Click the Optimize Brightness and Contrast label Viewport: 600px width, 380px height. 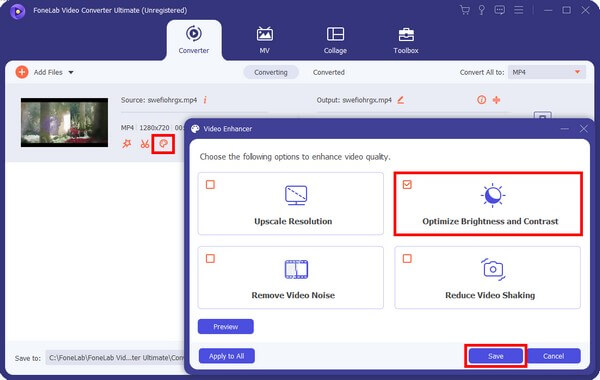(x=490, y=221)
